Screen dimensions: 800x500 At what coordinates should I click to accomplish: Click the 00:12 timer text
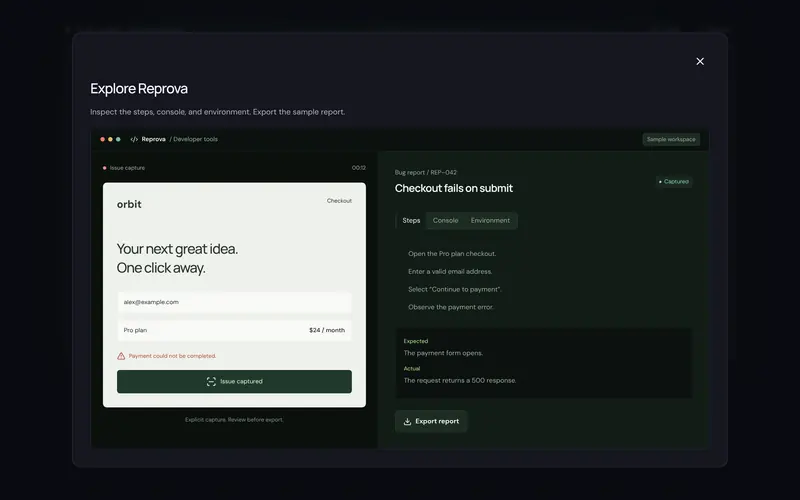pos(359,168)
